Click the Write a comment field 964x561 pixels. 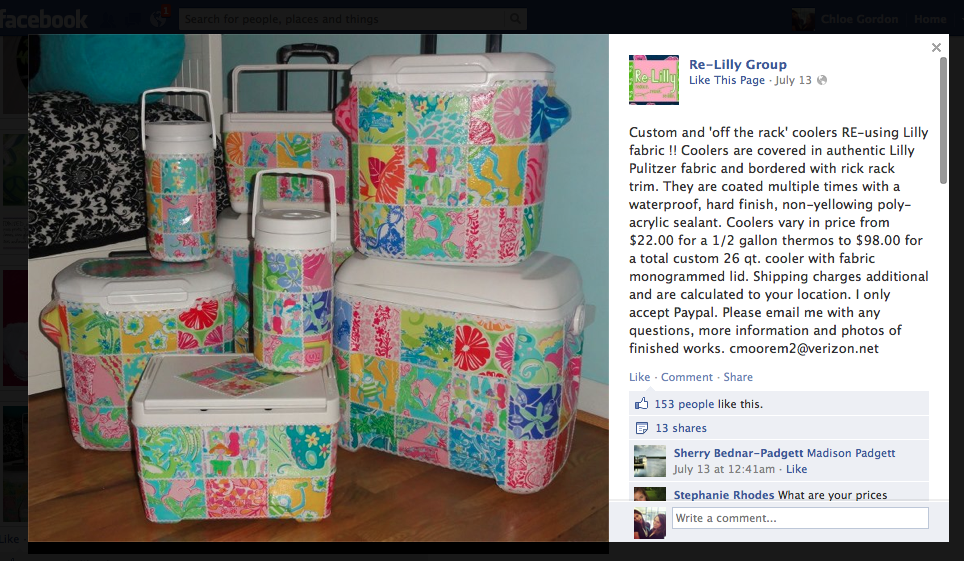800,518
